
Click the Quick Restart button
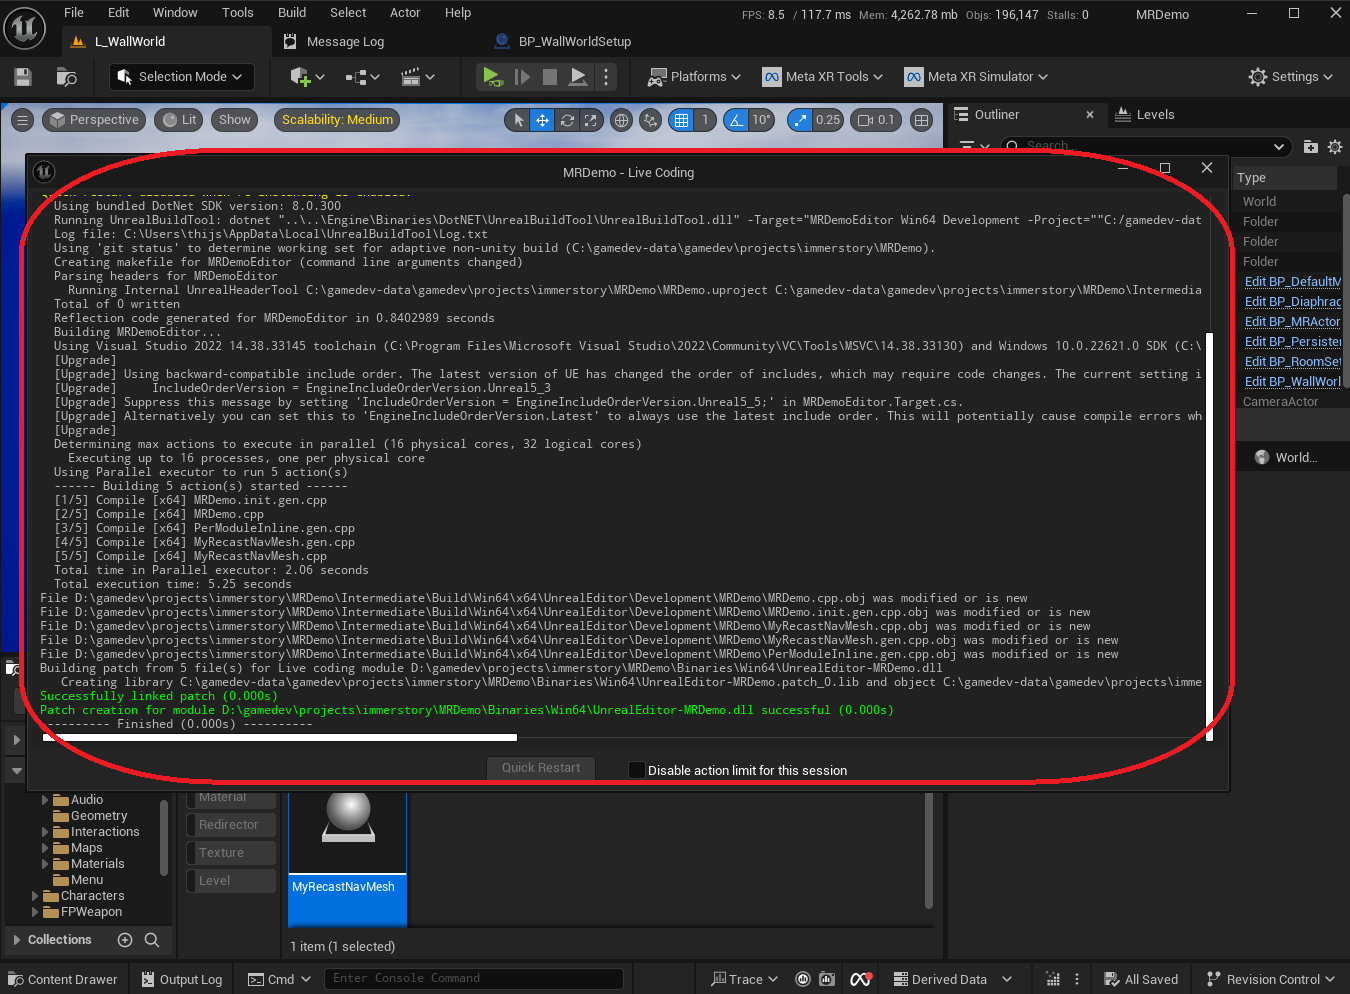point(540,767)
